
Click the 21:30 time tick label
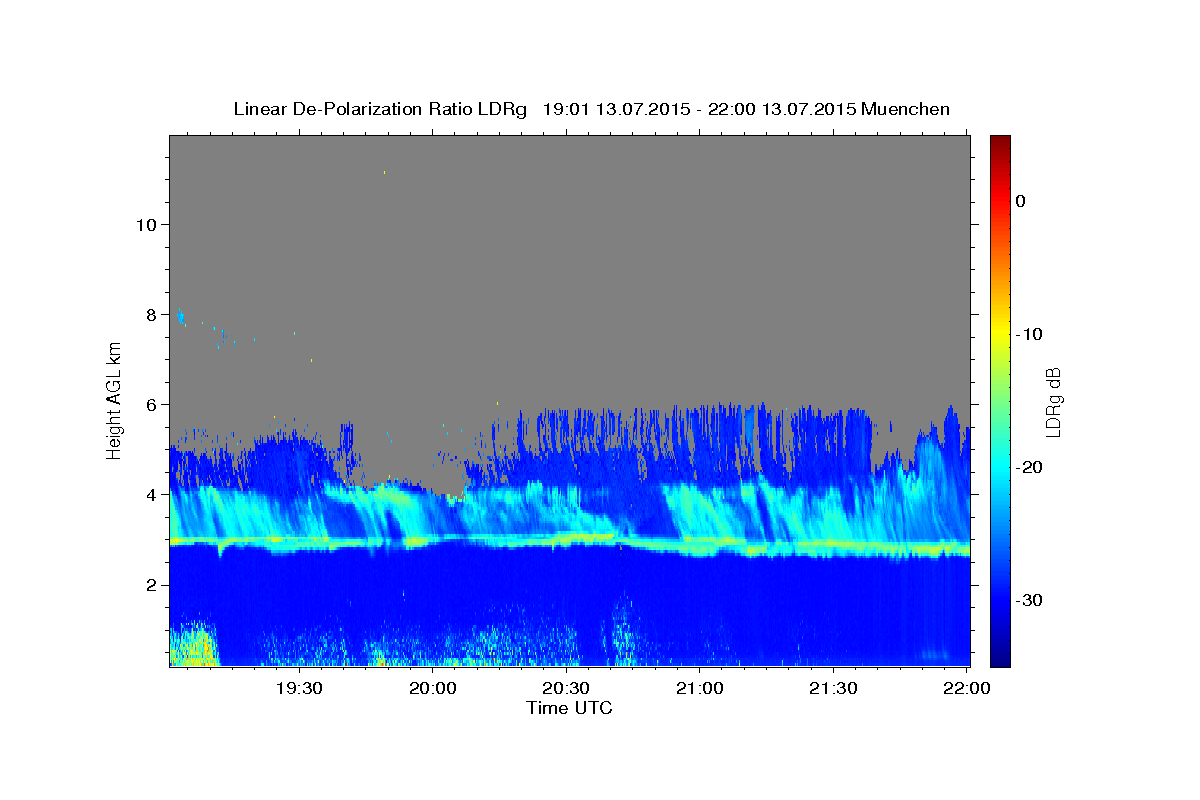point(833,688)
